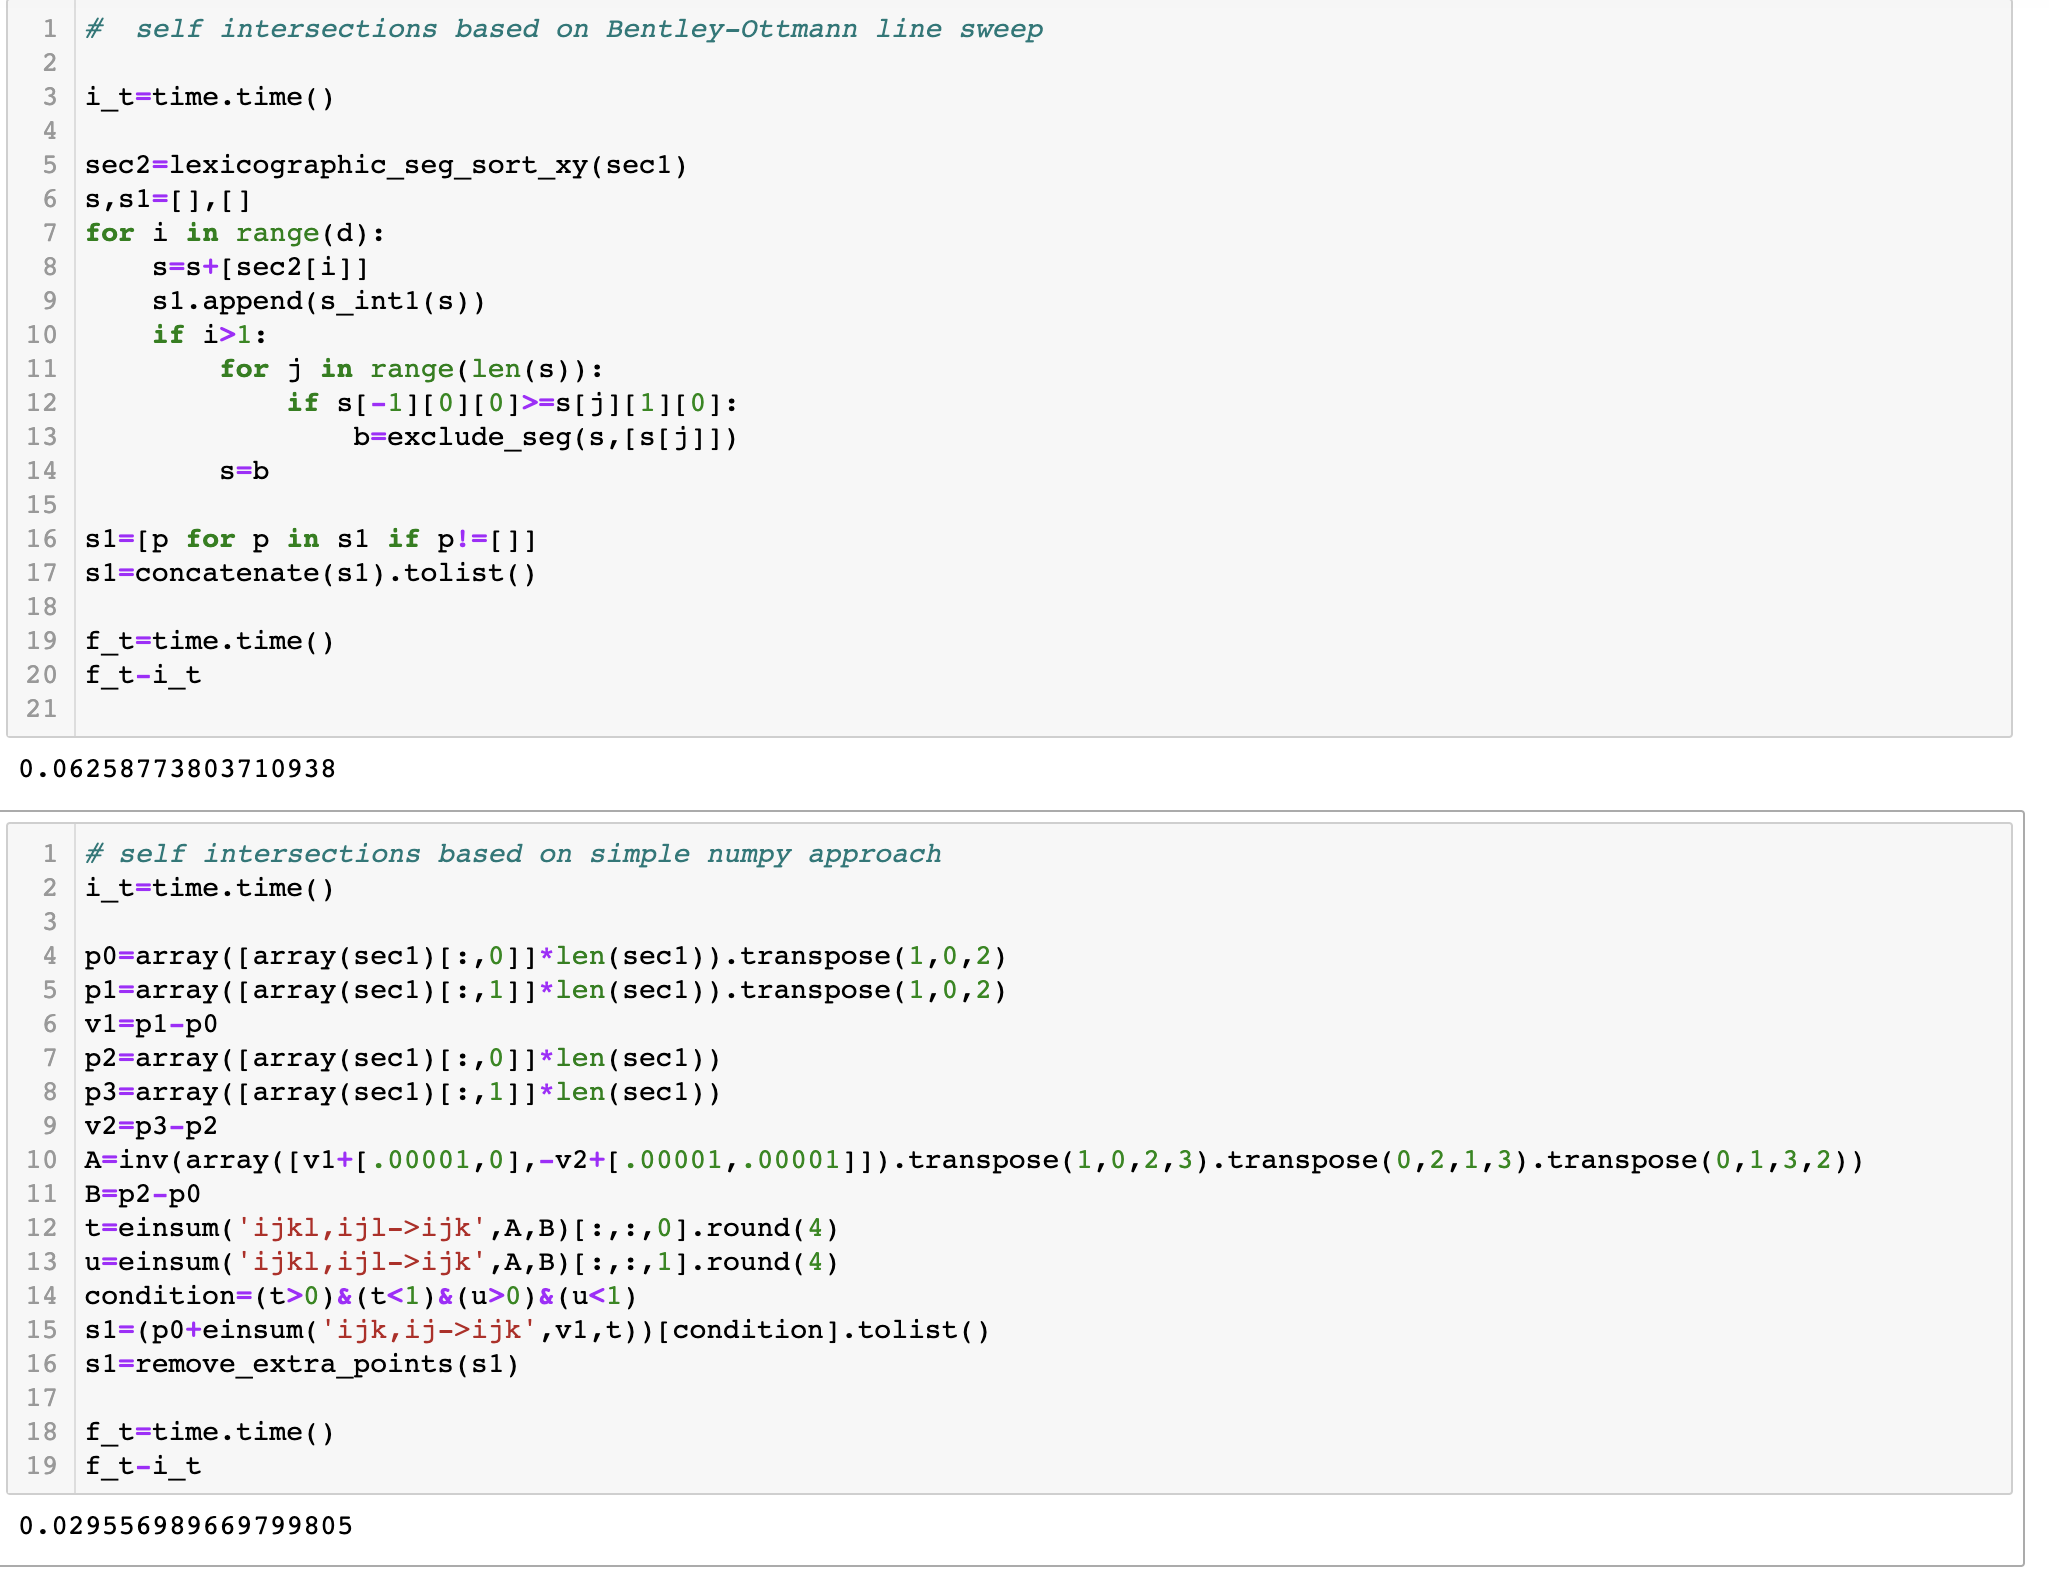
Task: Click the 'if i>1:' statement
Action: pyautogui.click(x=210, y=335)
